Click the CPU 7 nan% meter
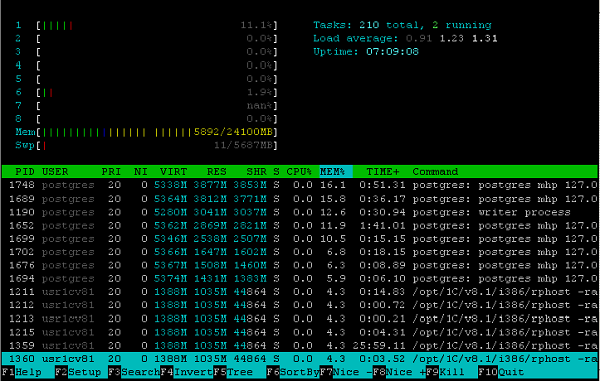Viewport: 600px width, 381px height. (146, 106)
